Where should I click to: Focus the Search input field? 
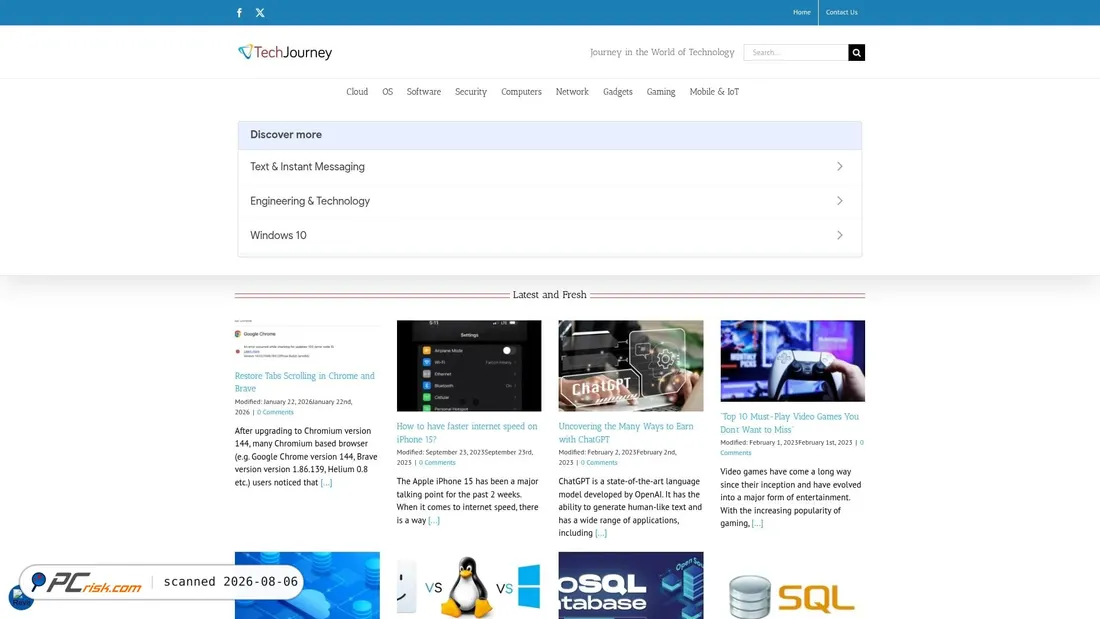796,53
